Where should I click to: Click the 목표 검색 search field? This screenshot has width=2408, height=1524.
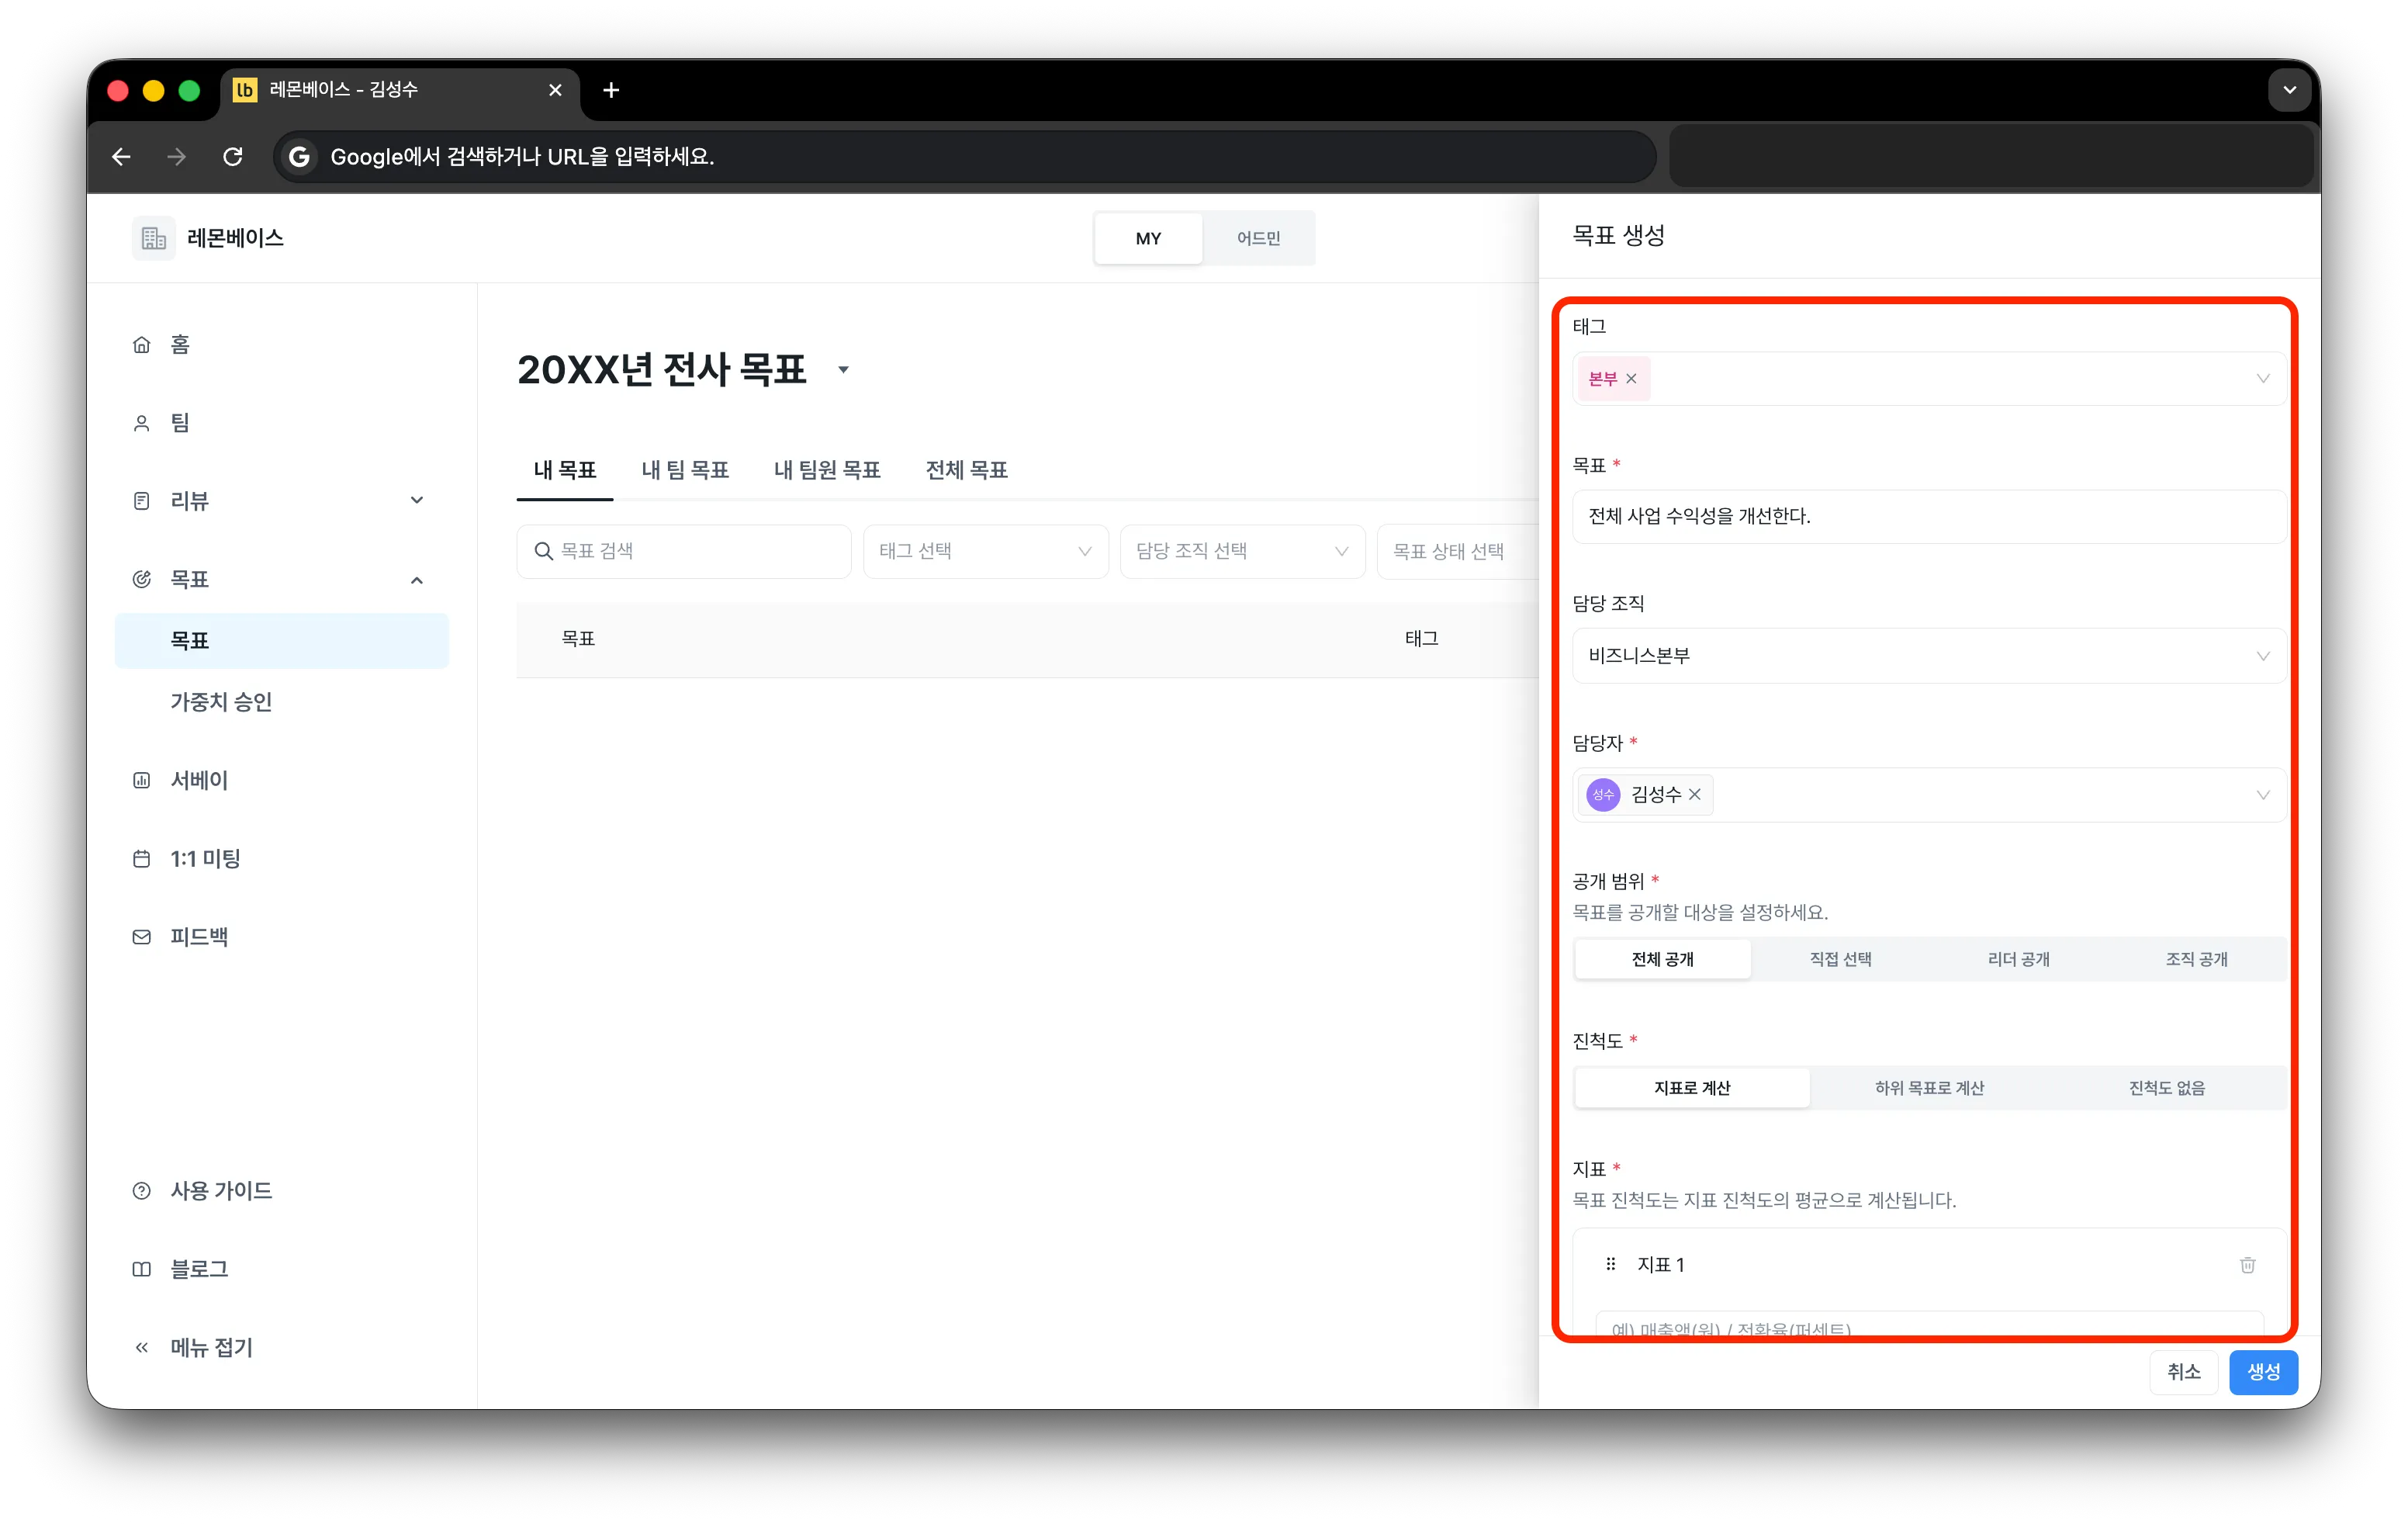pyautogui.click(x=684, y=551)
